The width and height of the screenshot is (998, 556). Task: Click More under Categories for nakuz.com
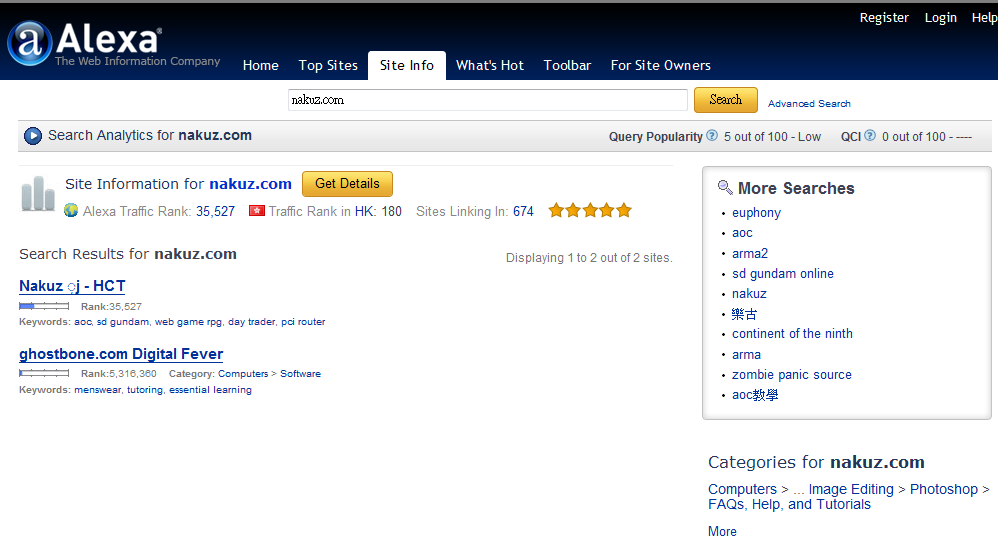tap(722, 532)
